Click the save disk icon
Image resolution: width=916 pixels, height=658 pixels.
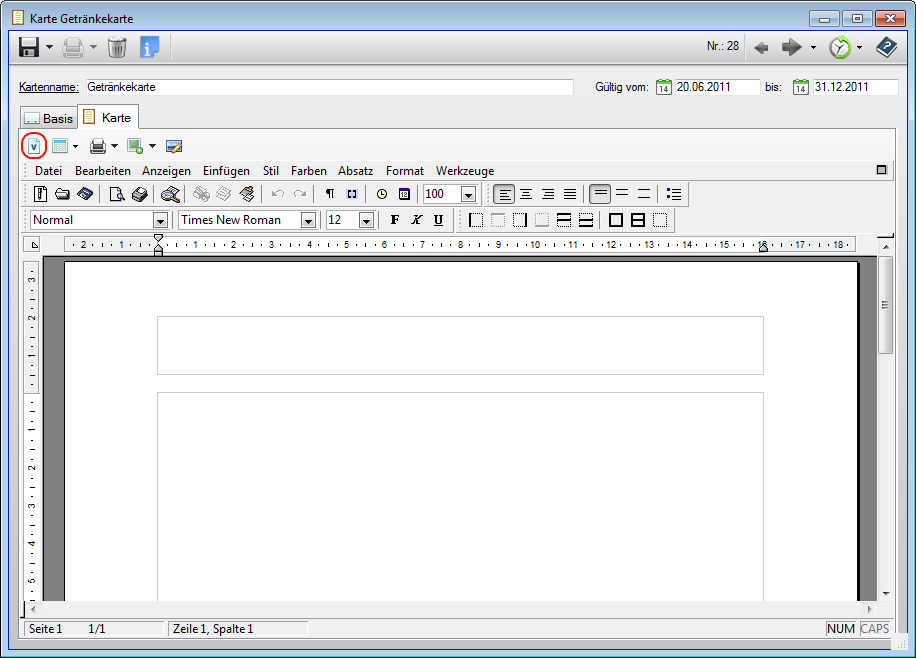29,47
